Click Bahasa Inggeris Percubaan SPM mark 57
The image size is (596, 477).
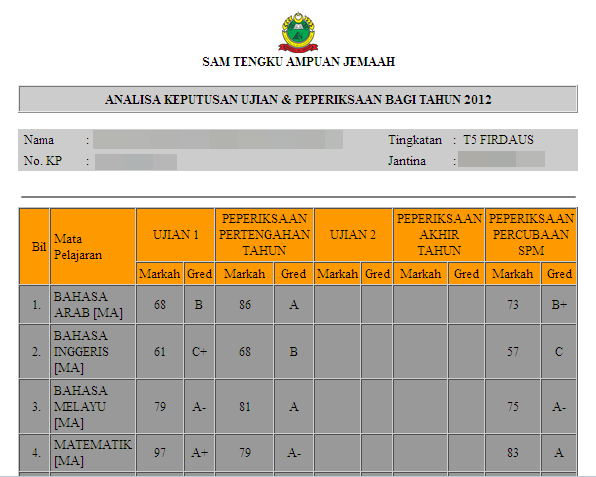coord(513,352)
